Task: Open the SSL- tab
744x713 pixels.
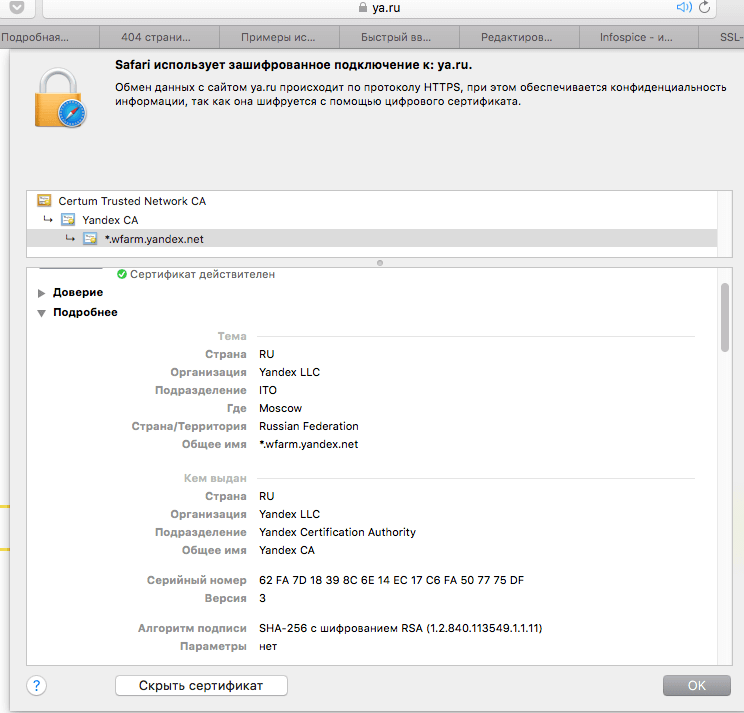Action: (722, 37)
